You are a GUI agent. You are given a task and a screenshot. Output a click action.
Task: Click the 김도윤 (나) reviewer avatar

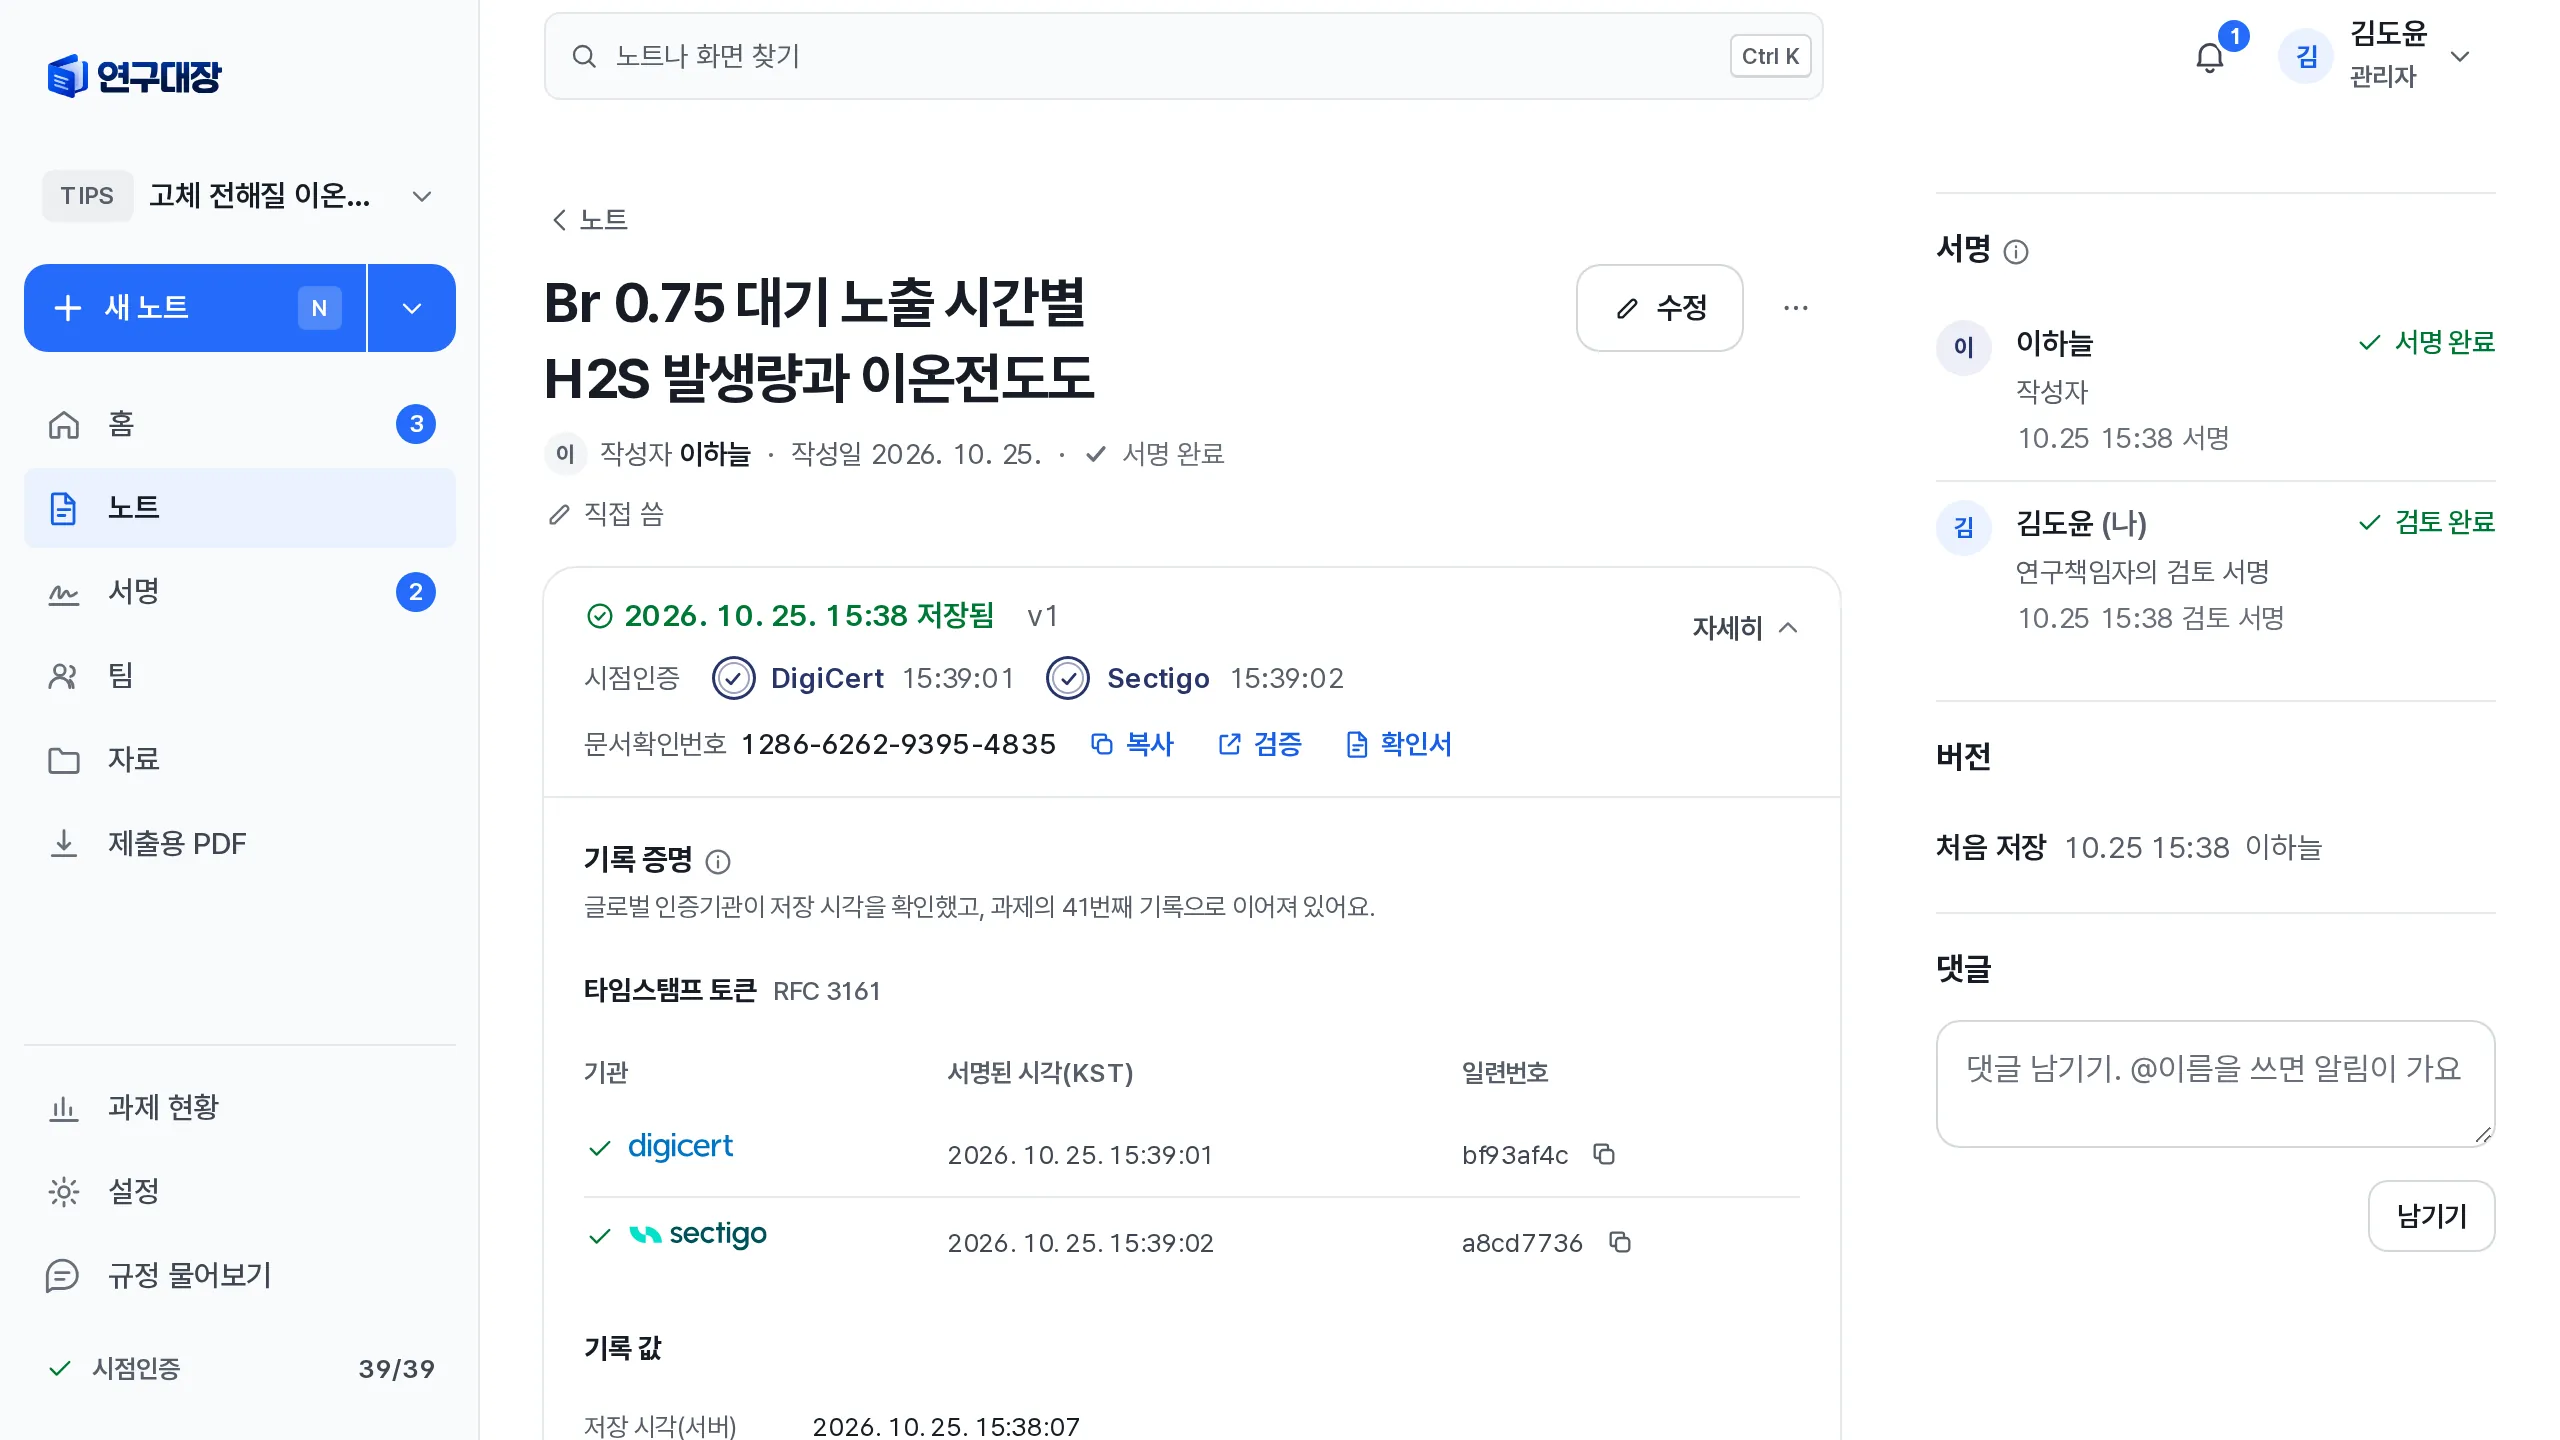1964,528
